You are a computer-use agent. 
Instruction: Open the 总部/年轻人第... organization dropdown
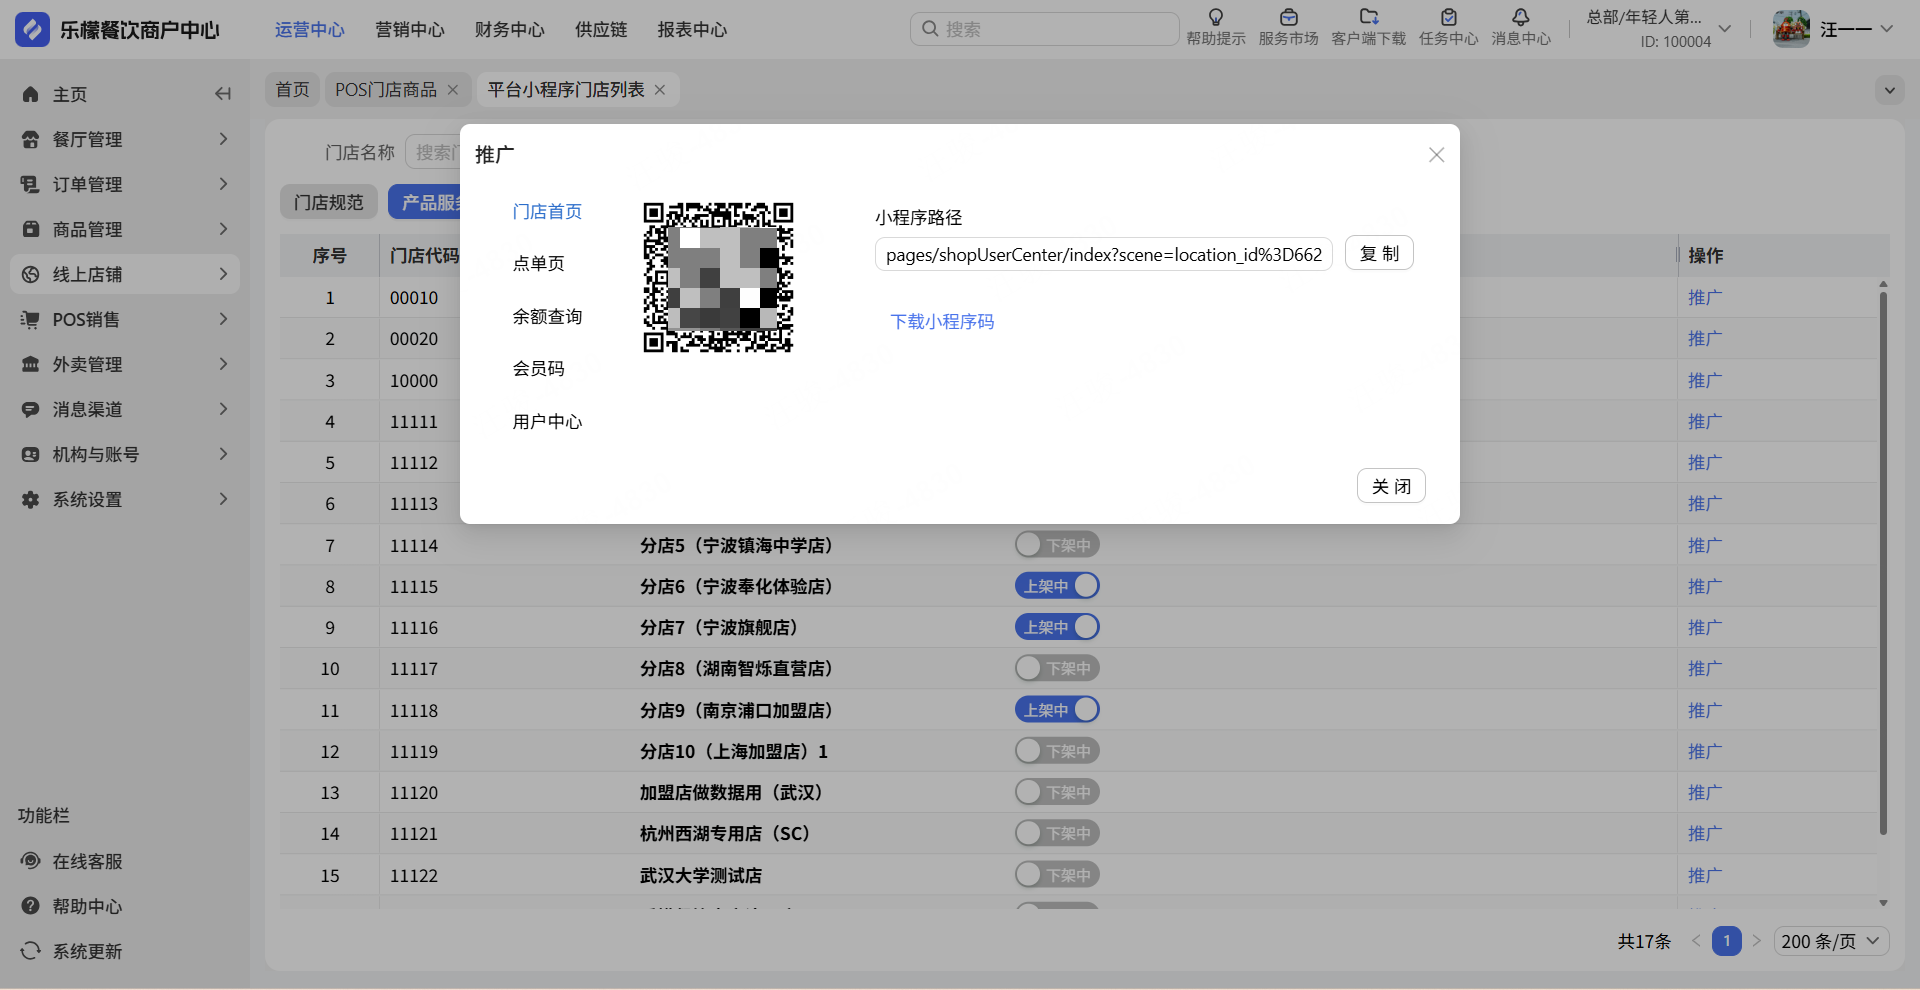pyautogui.click(x=1659, y=29)
